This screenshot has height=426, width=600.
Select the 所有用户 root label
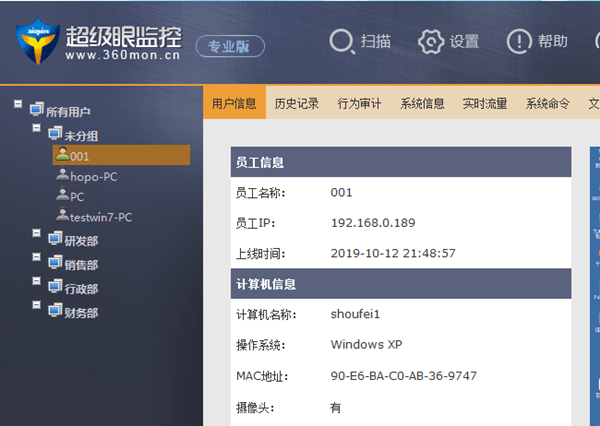(x=68, y=112)
